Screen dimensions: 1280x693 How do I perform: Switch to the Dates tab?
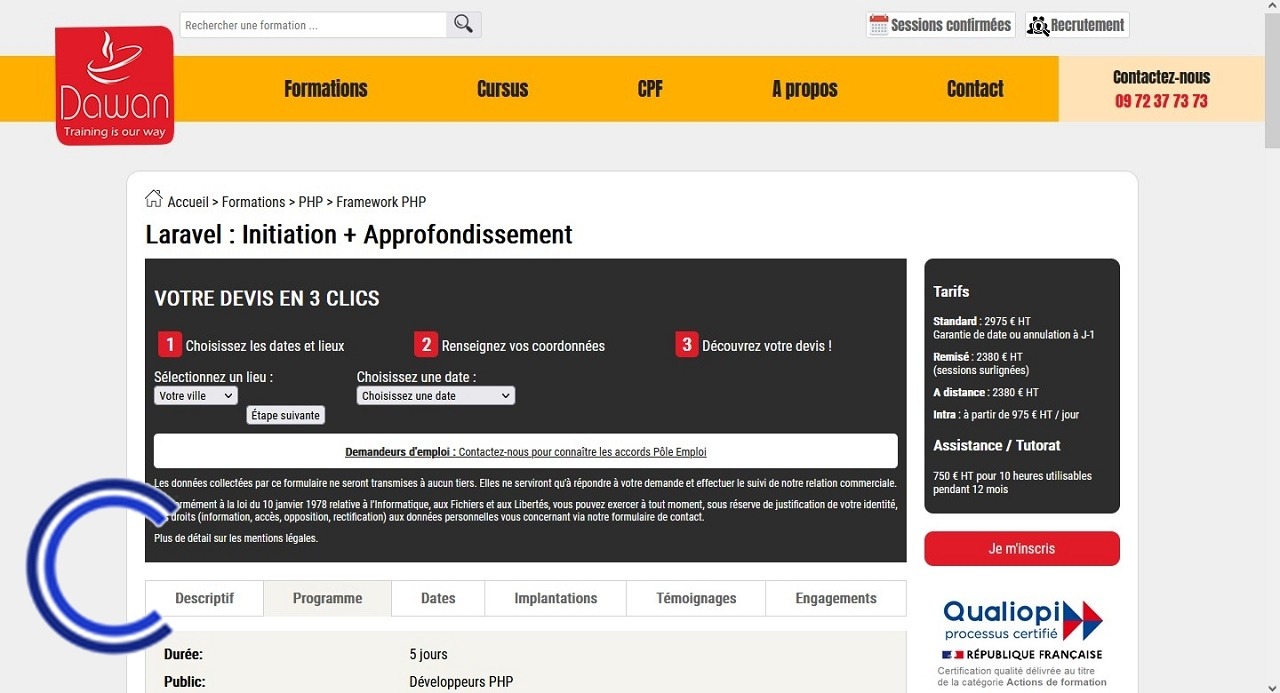pyautogui.click(x=438, y=598)
